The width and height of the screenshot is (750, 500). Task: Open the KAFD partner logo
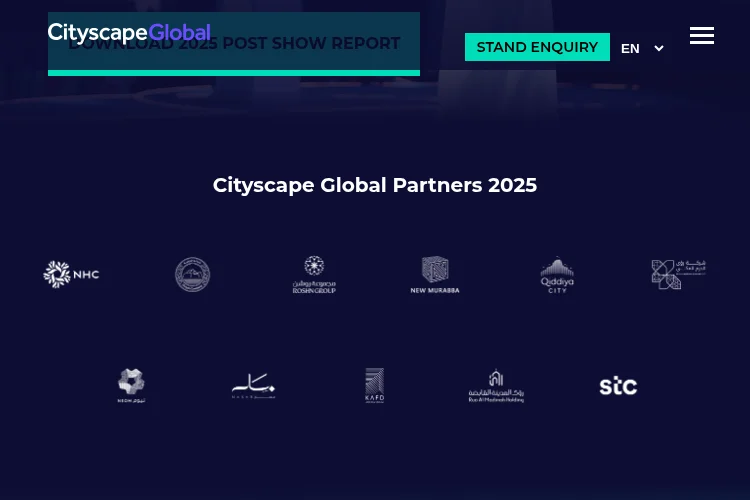375,386
